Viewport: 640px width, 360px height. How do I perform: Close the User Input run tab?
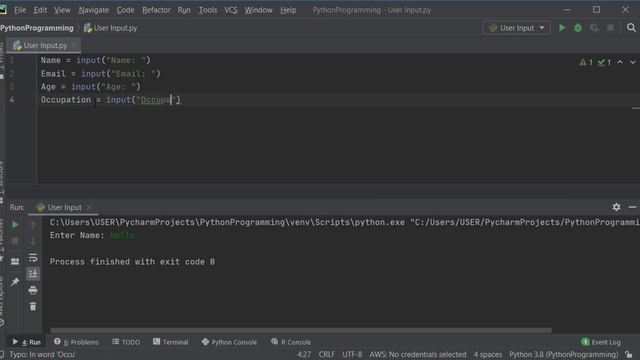pyautogui.click(x=89, y=207)
